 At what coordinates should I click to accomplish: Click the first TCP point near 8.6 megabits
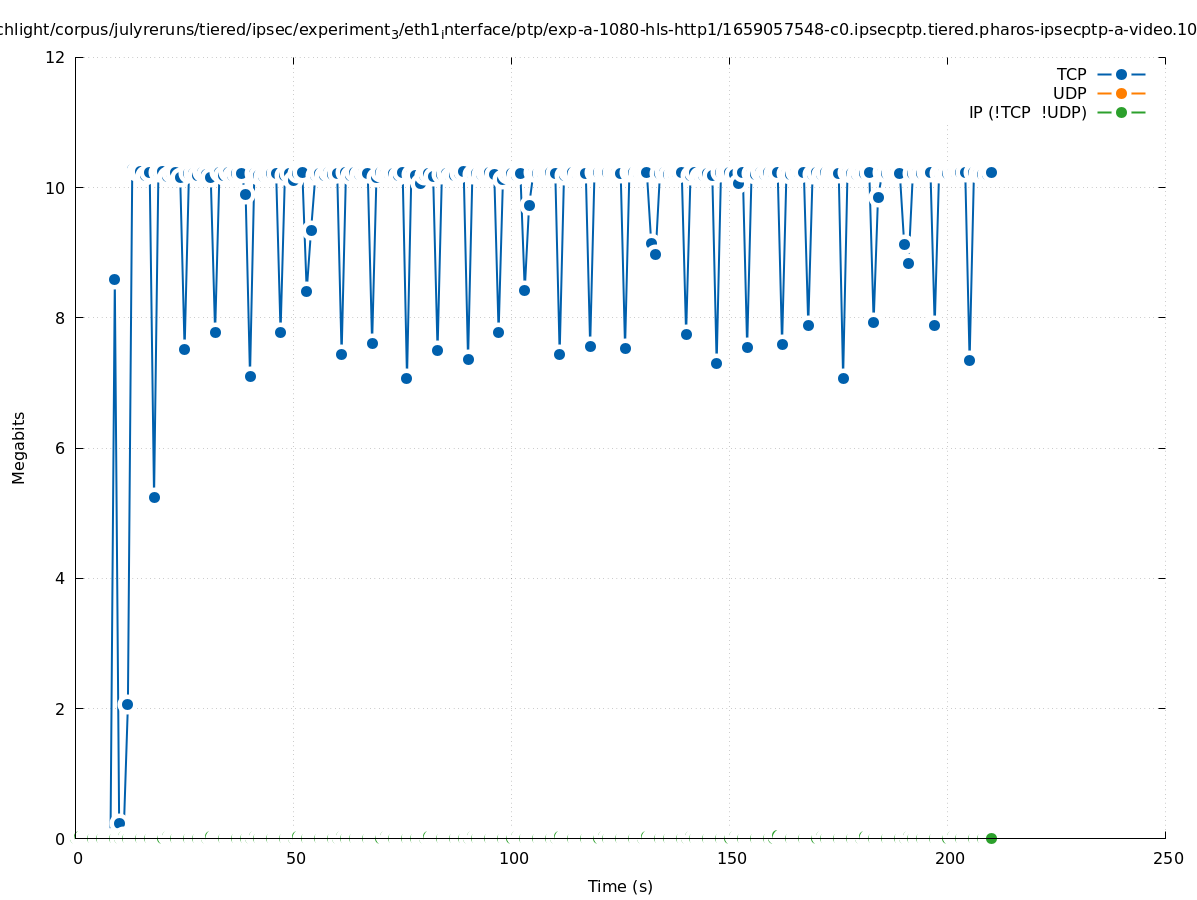click(x=114, y=279)
